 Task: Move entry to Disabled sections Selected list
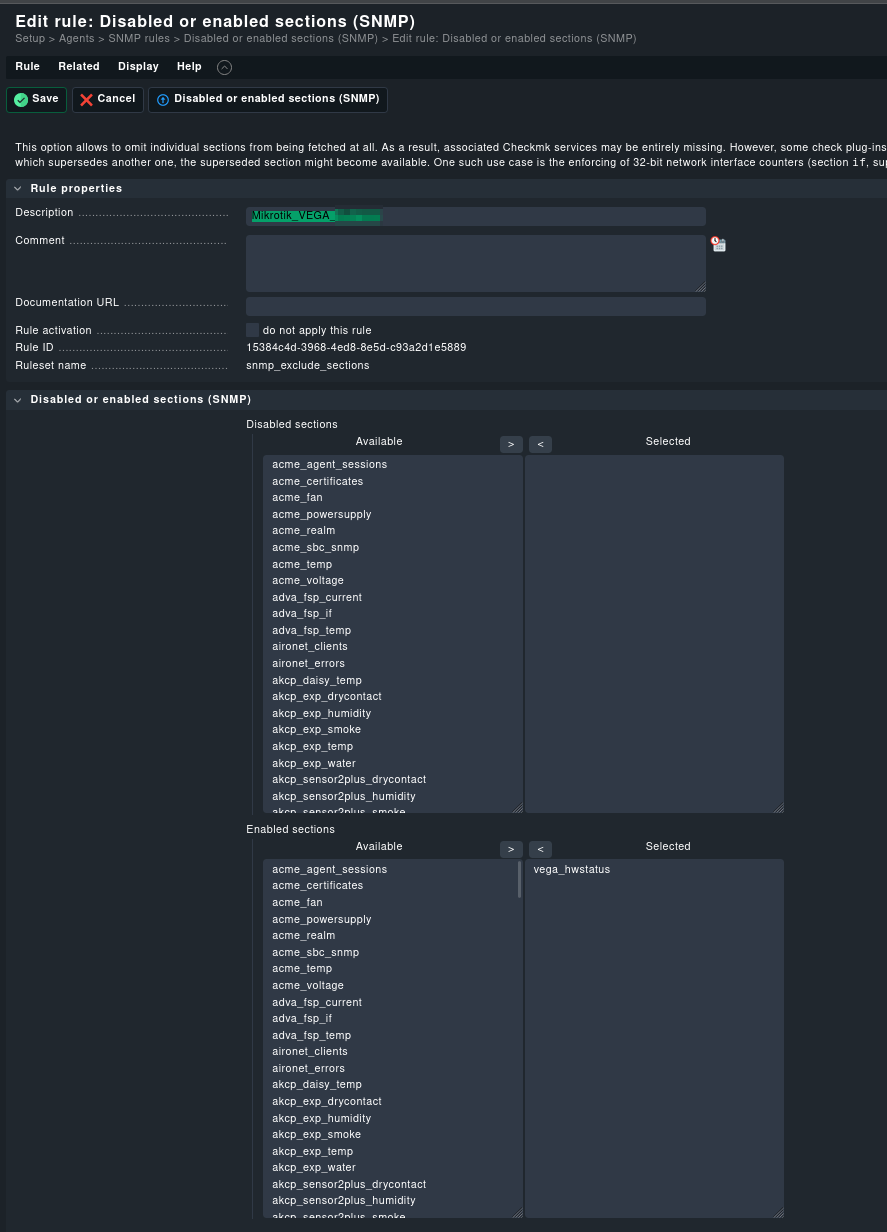click(x=511, y=444)
